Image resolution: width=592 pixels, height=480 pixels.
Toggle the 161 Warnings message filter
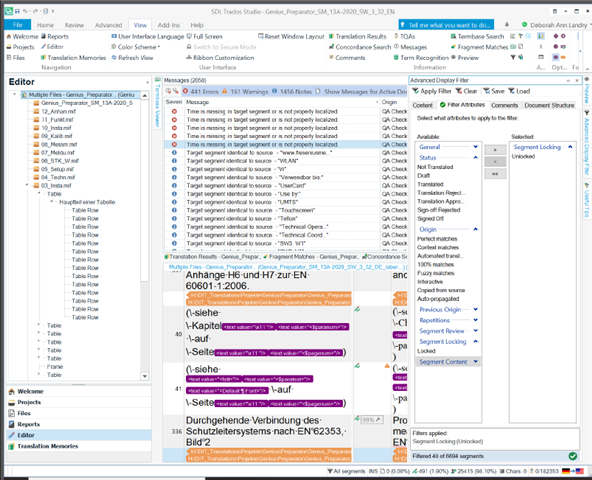point(245,91)
